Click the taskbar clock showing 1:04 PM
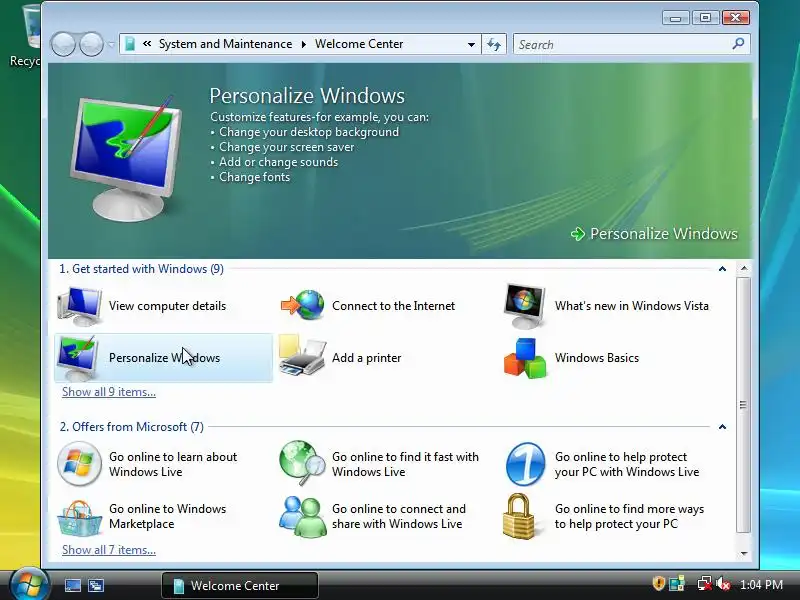 click(x=762, y=585)
